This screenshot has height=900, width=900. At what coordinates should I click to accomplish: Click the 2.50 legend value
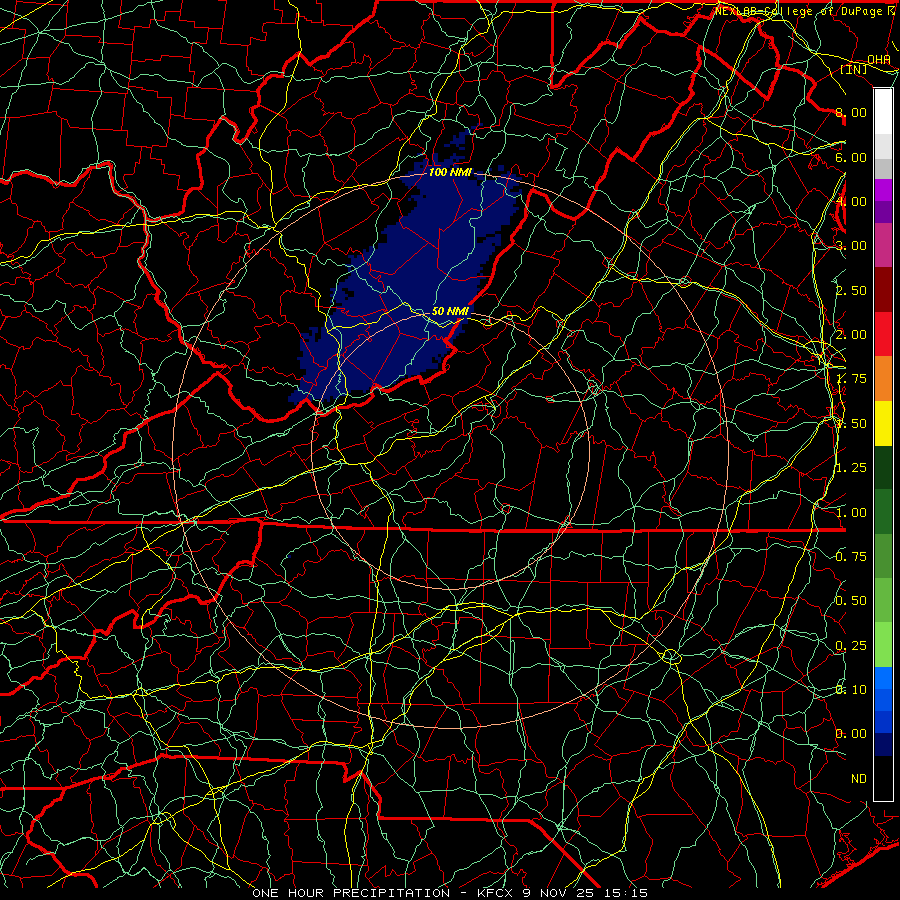click(852, 290)
